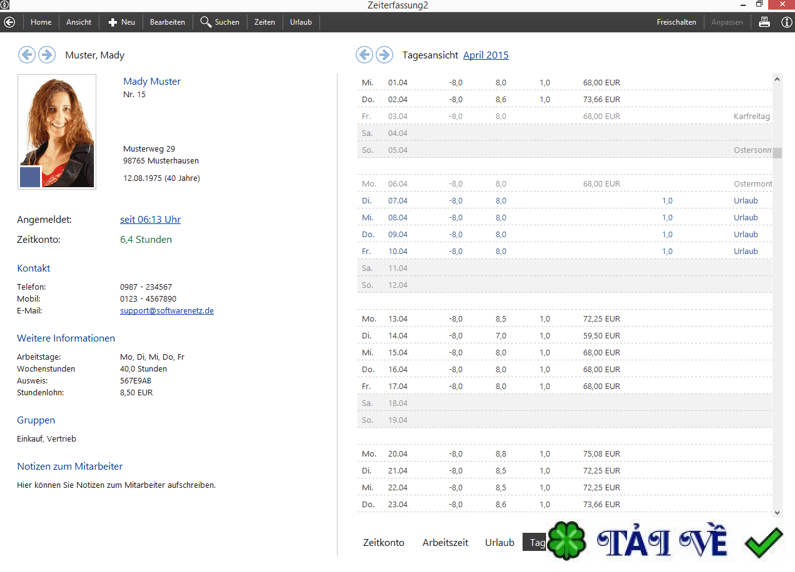Open the info icon in top-right toolbar

click(786, 22)
